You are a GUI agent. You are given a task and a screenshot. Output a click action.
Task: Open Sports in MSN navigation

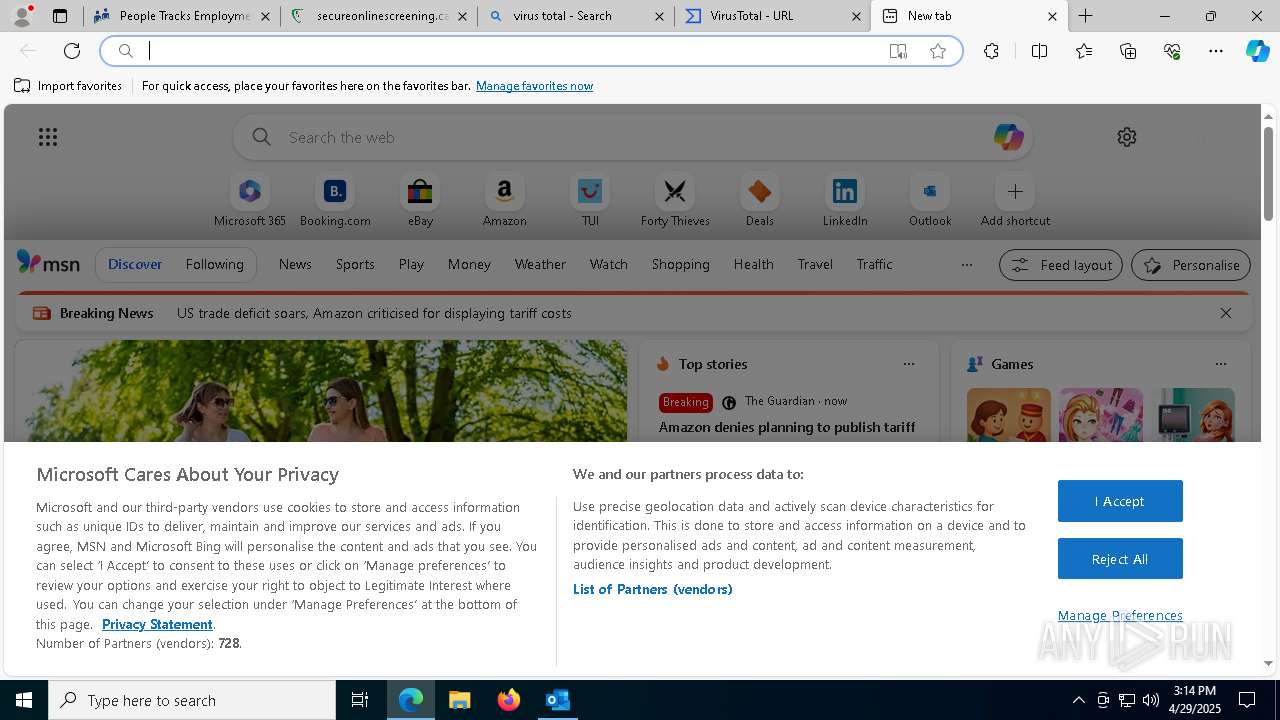point(355,264)
